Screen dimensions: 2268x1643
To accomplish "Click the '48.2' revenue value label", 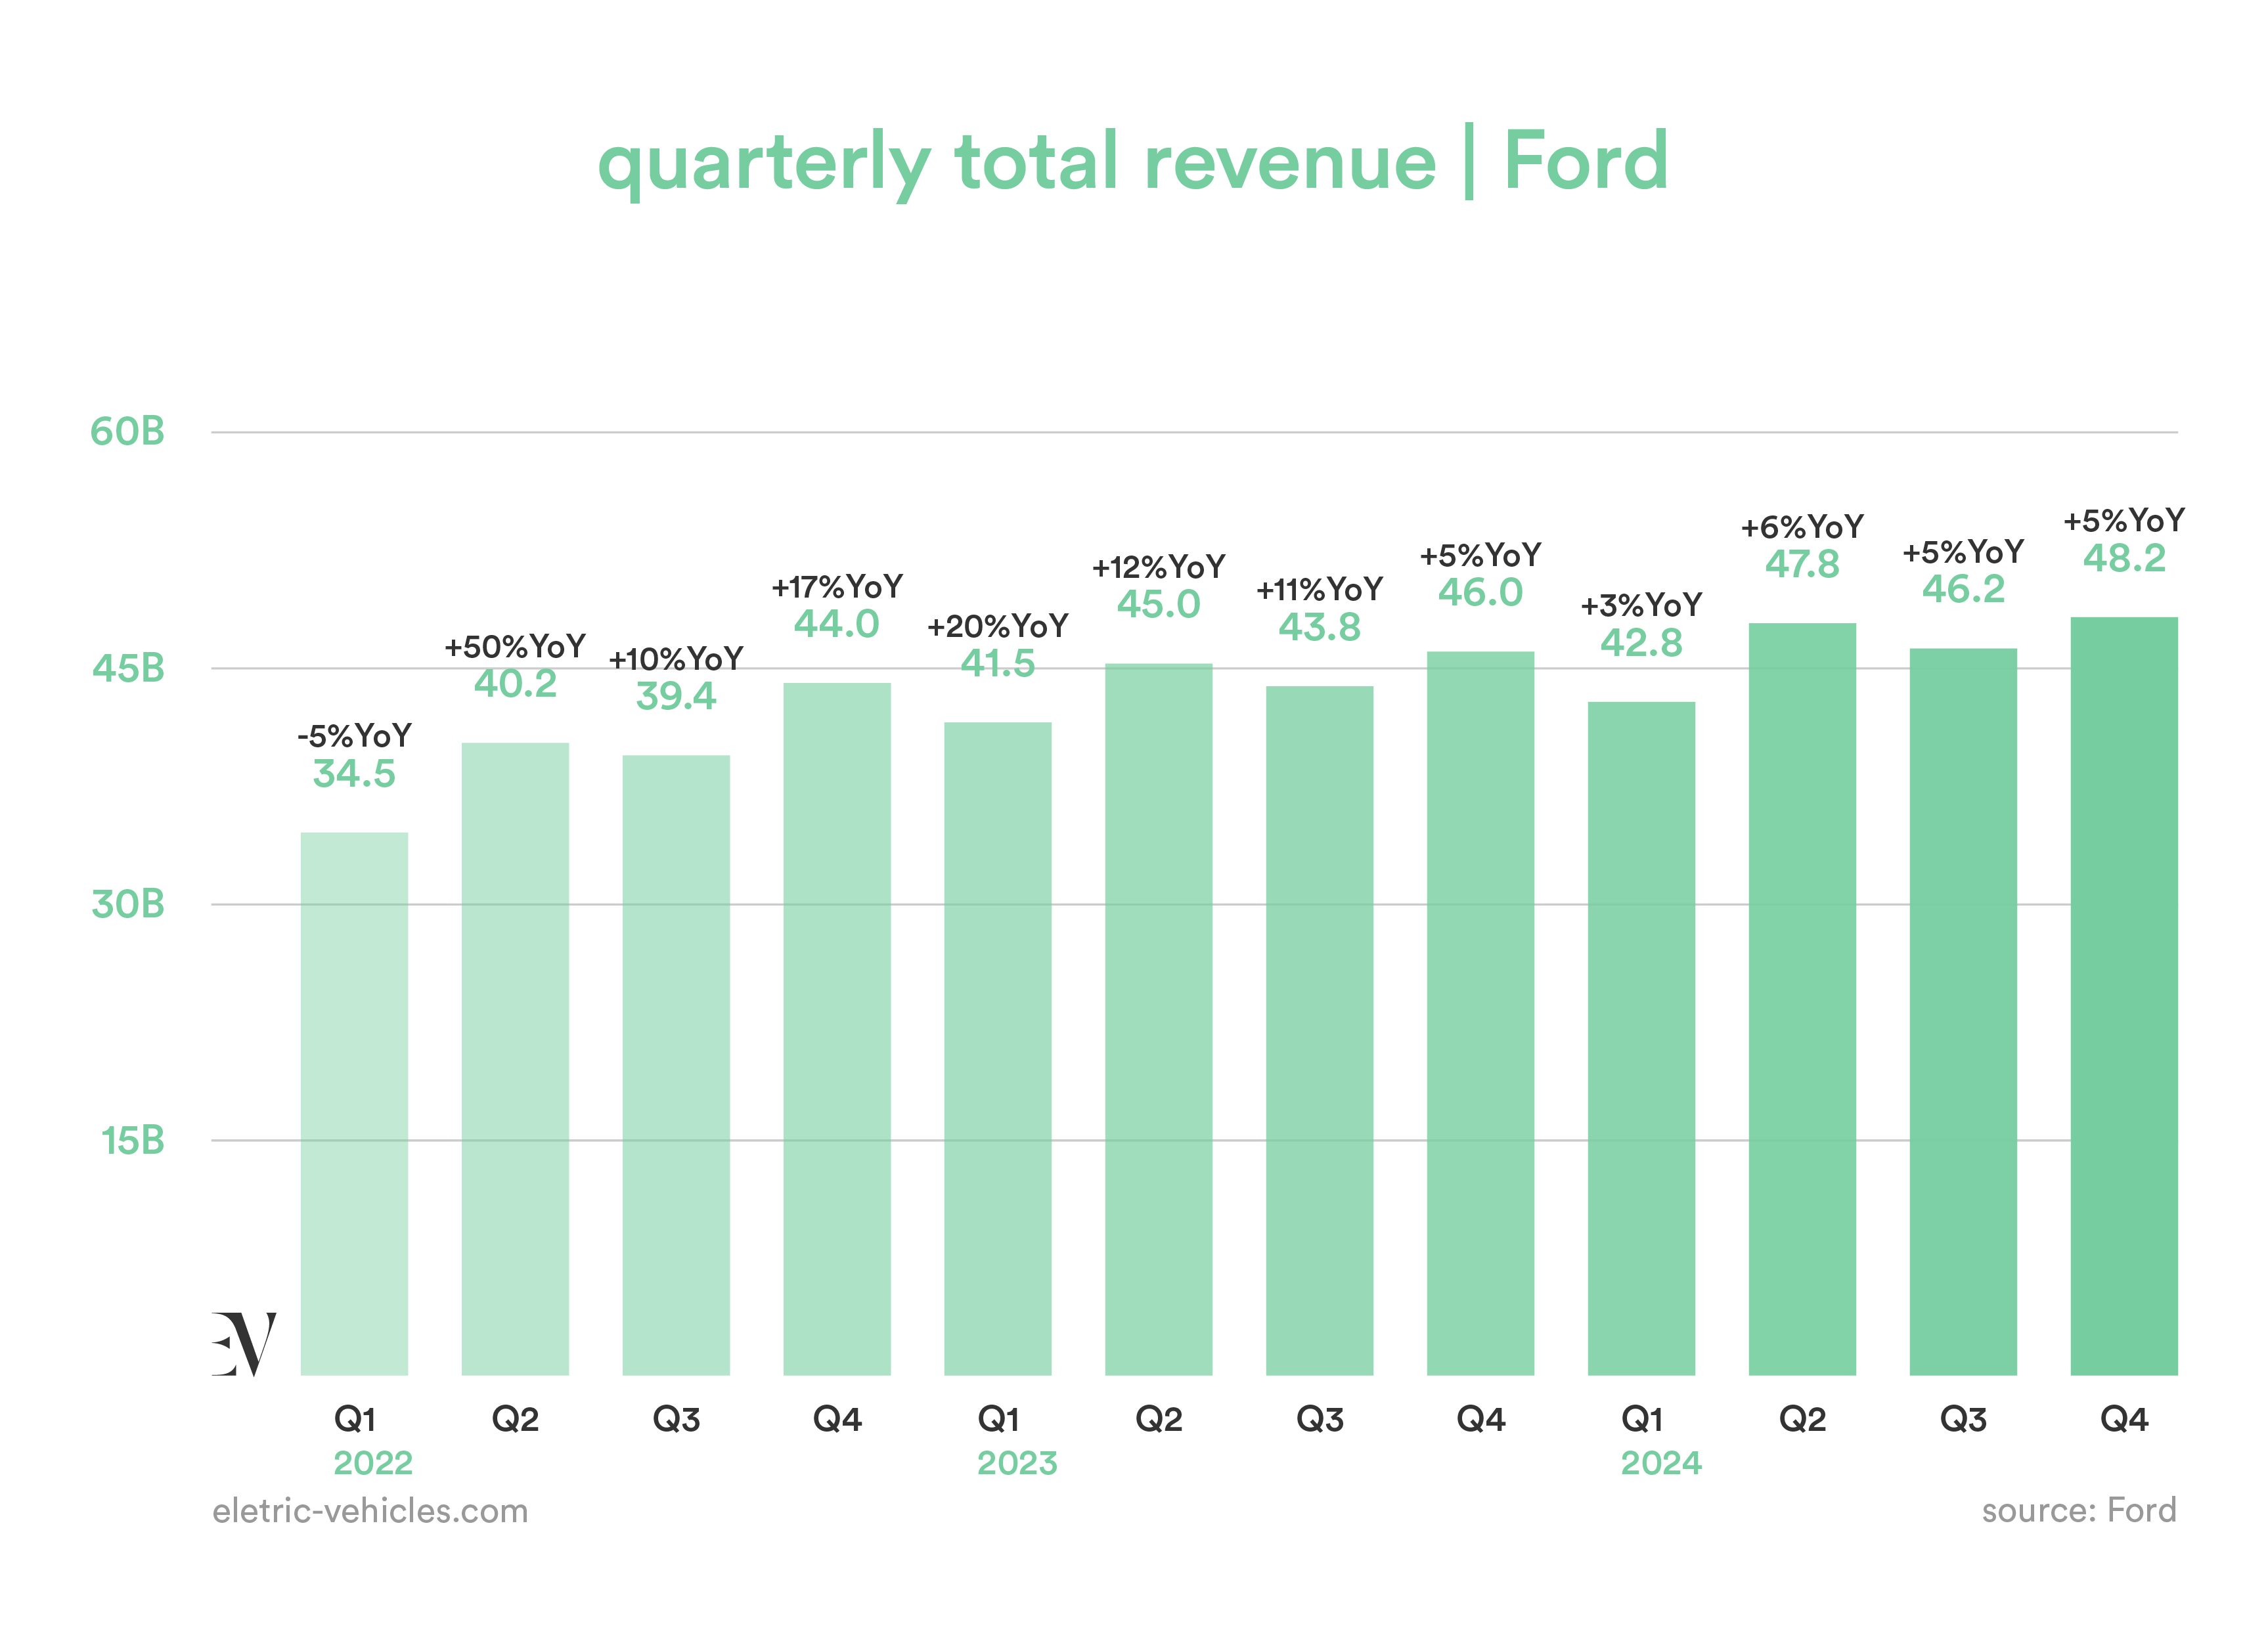I will pyautogui.click(x=2124, y=558).
